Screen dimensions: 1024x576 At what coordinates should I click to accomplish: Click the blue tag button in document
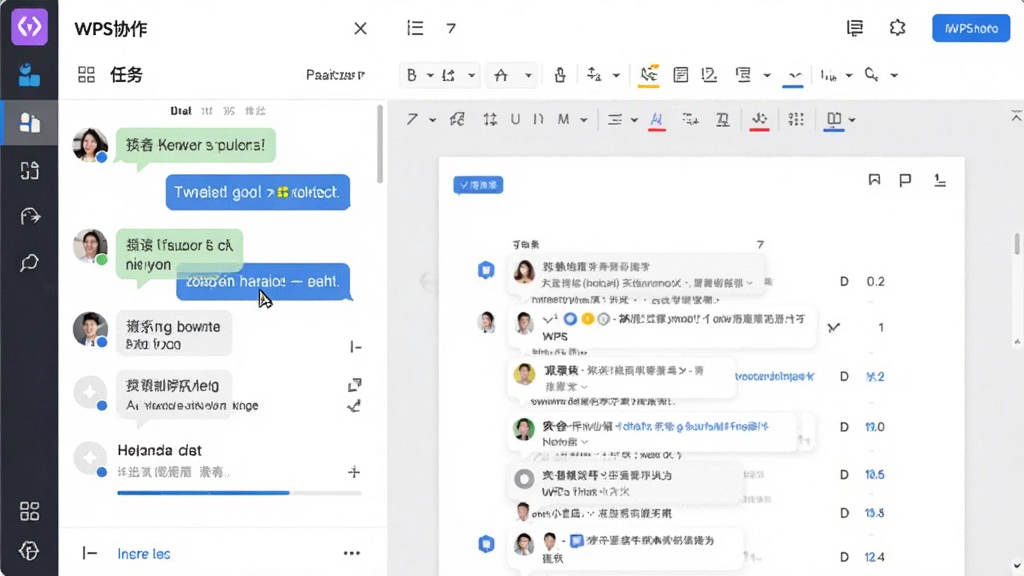(x=478, y=185)
